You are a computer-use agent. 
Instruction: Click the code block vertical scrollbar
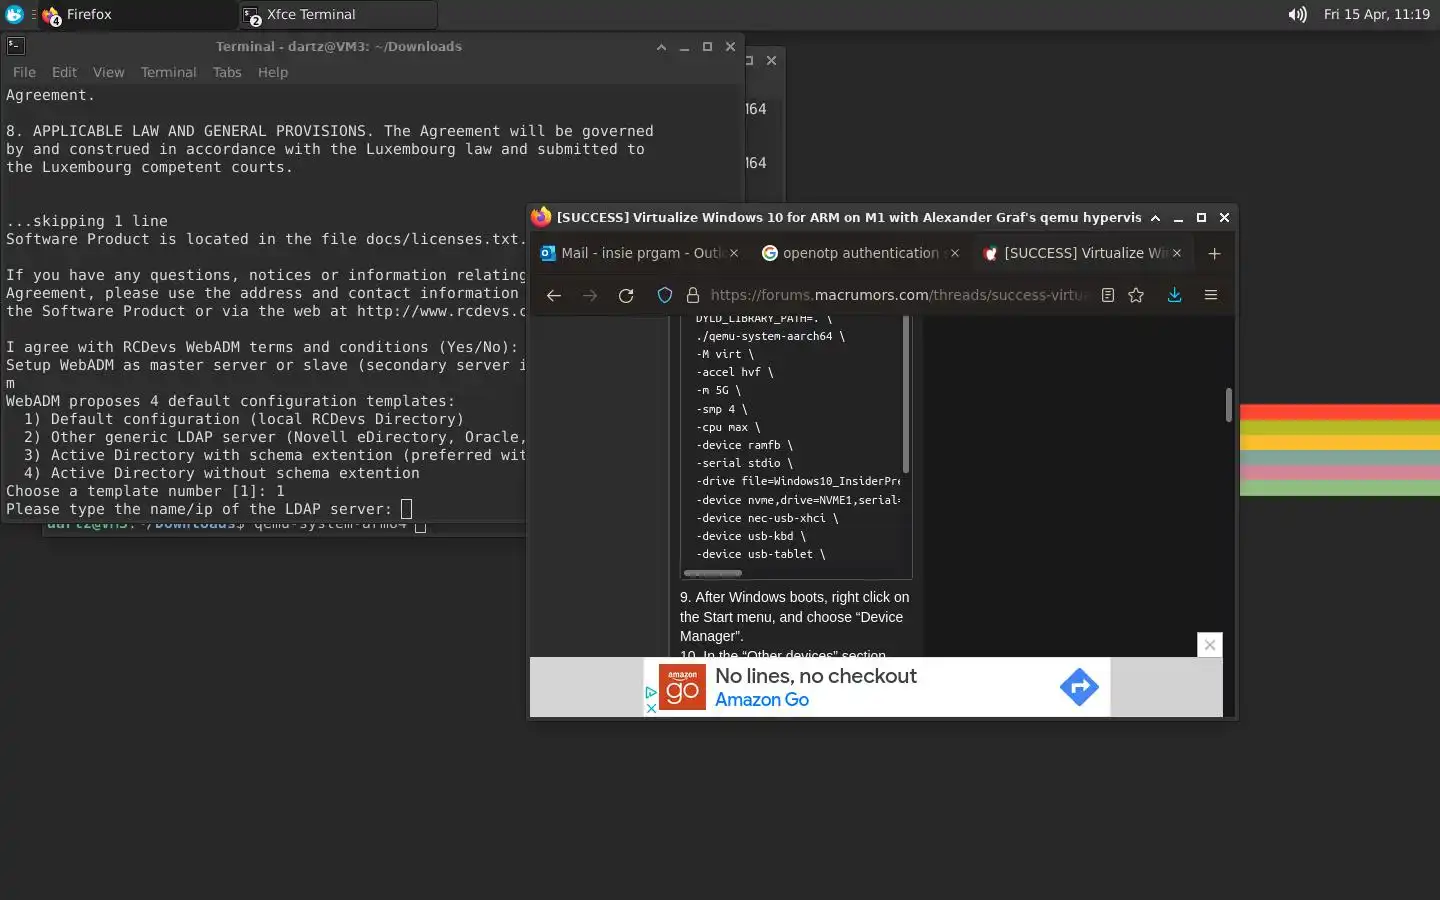click(x=906, y=394)
